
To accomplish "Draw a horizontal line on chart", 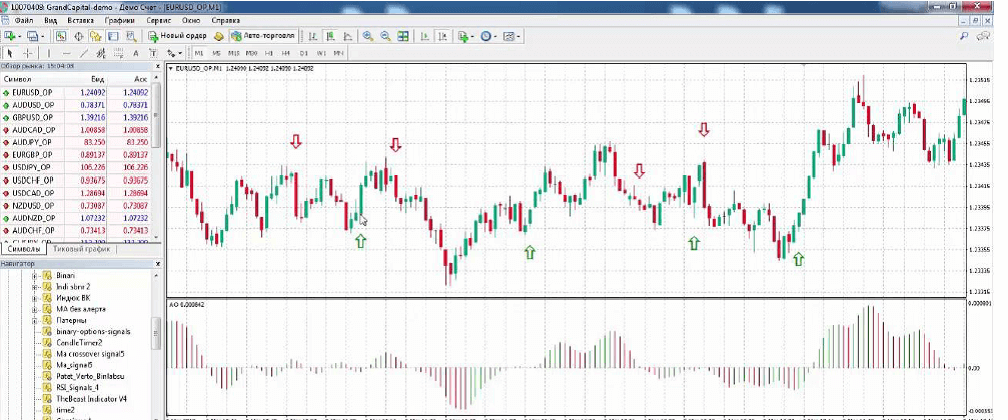I will click(66, 52).
